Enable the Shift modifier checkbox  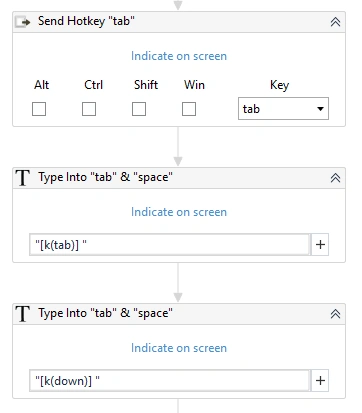pyautogui.click(x=139, y=109)
